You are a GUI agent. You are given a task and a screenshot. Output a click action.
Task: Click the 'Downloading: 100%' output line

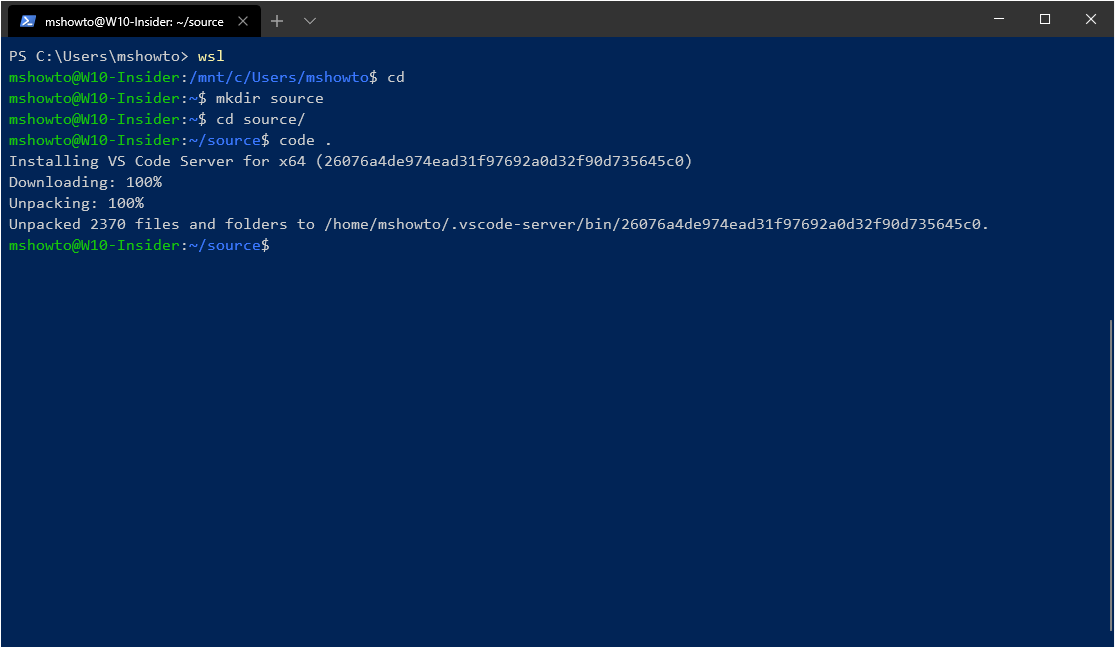85,182
